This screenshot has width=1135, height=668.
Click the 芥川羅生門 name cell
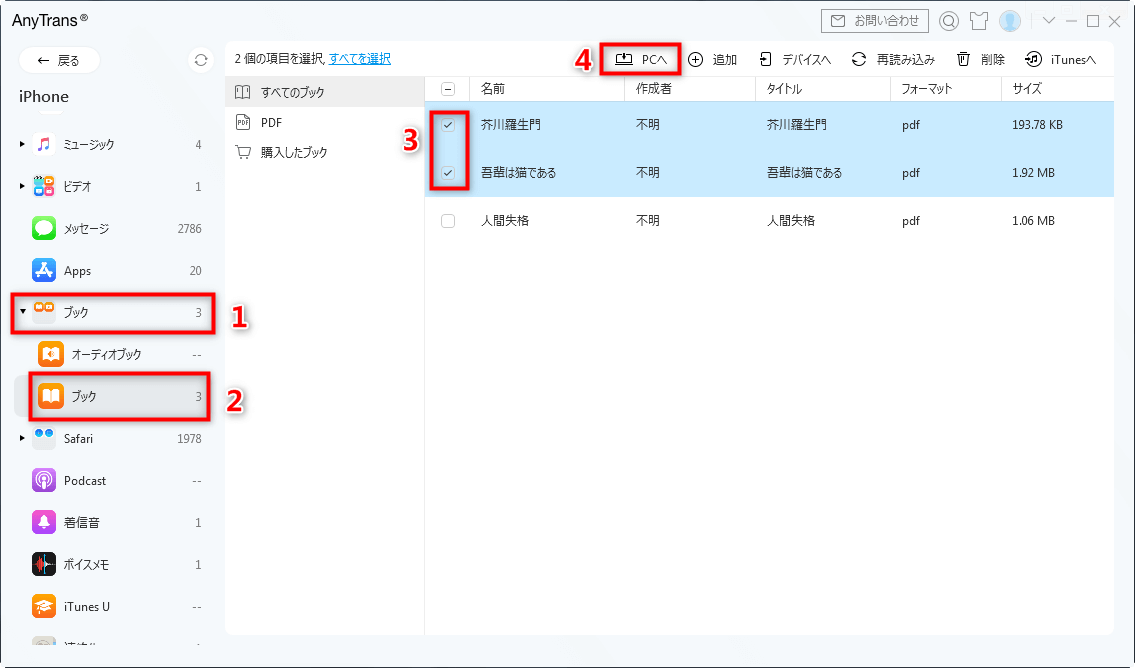coord(510,124)
